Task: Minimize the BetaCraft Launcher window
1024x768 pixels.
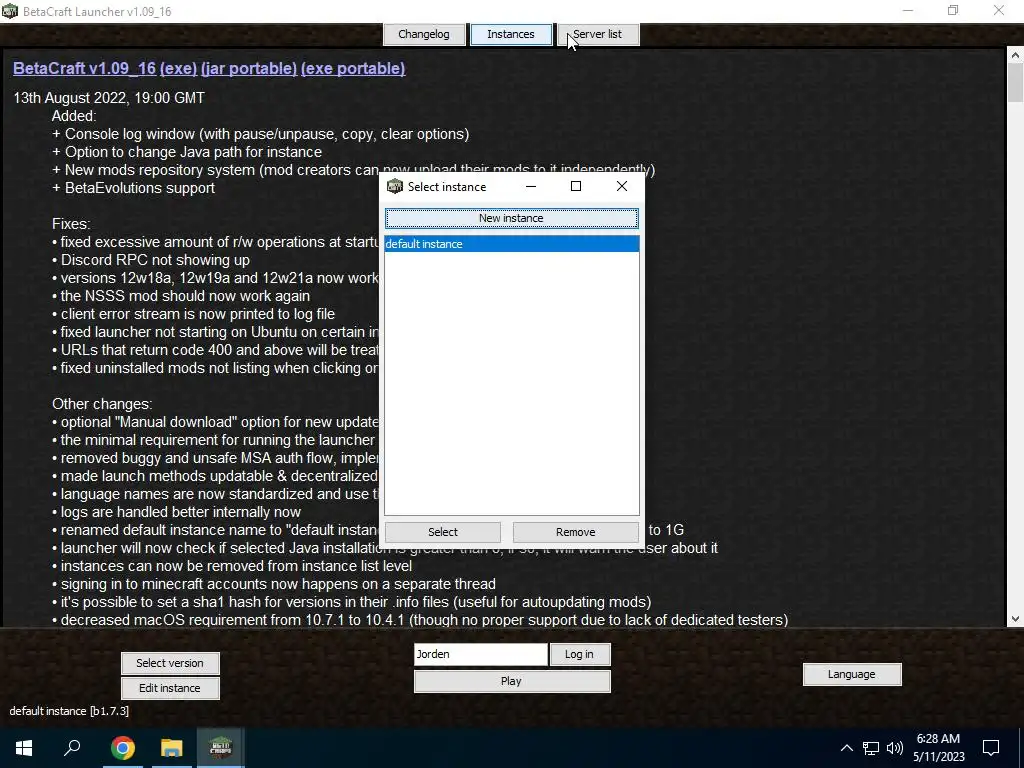Action: pyautogui.click(x=908, y=11)
